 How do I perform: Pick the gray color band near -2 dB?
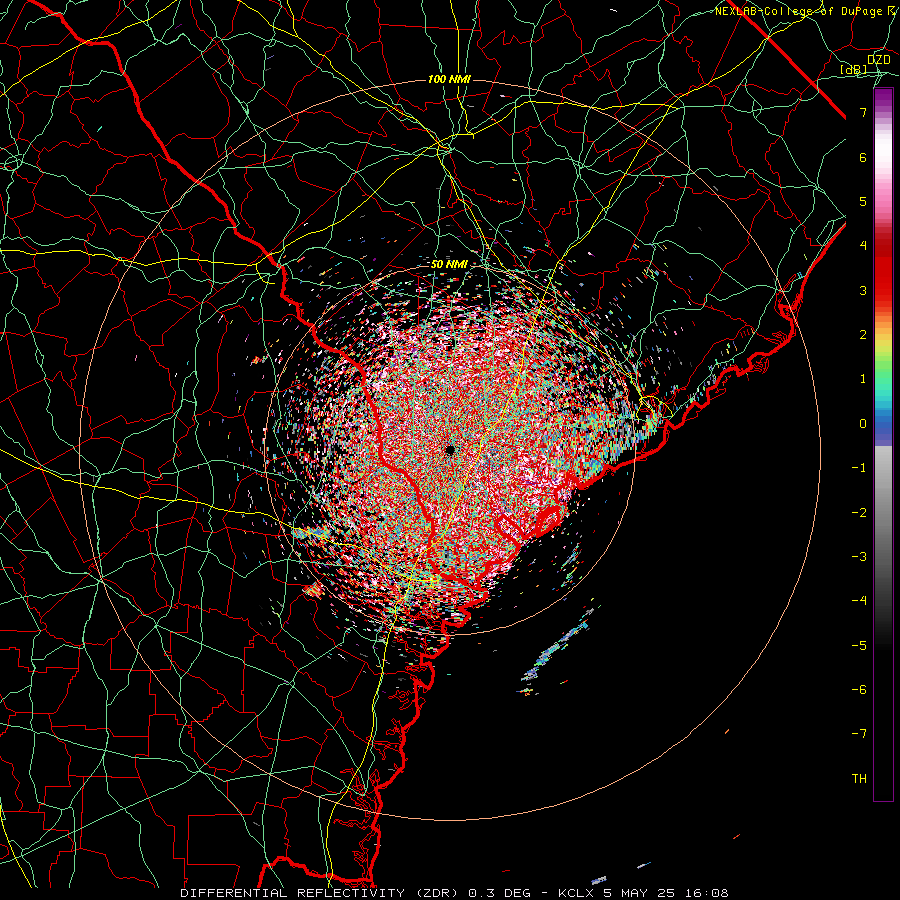(883, 513)
